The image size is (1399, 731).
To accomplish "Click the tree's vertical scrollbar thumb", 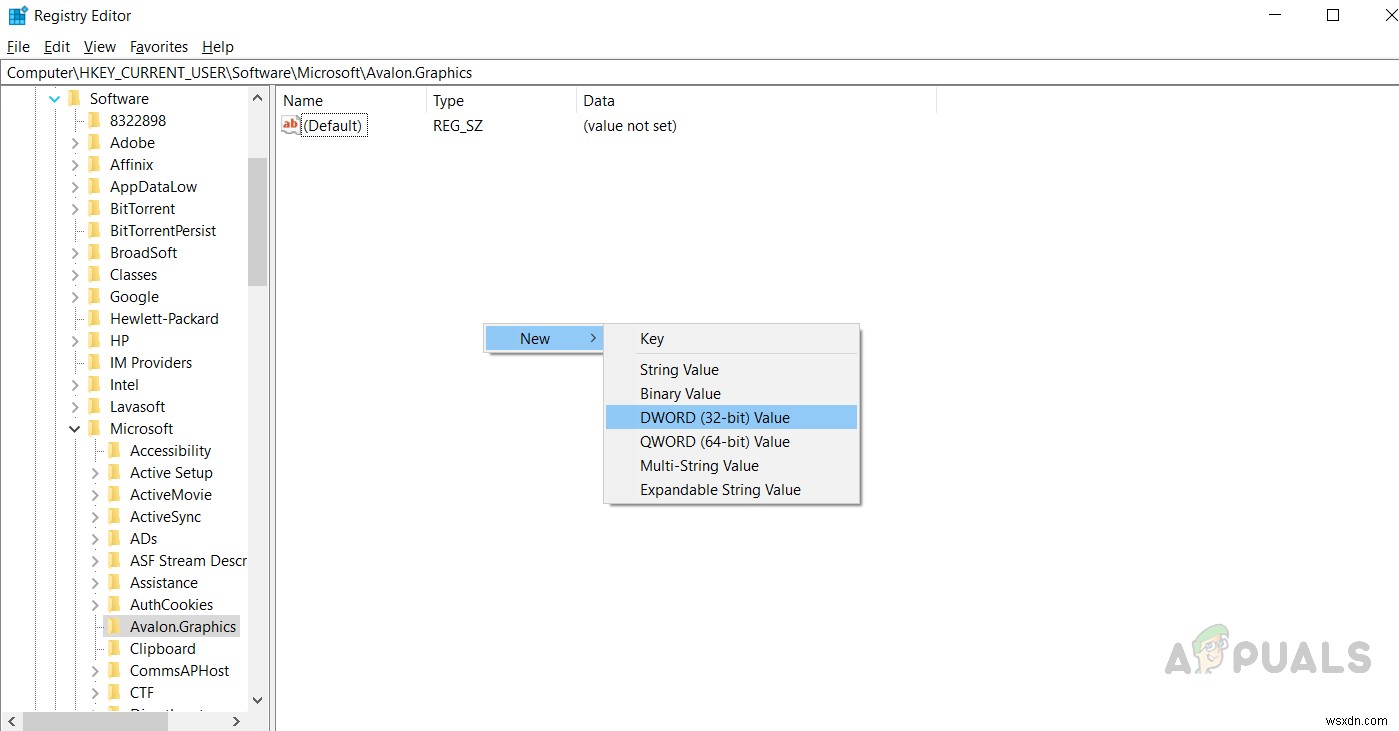I will (257, 221).
